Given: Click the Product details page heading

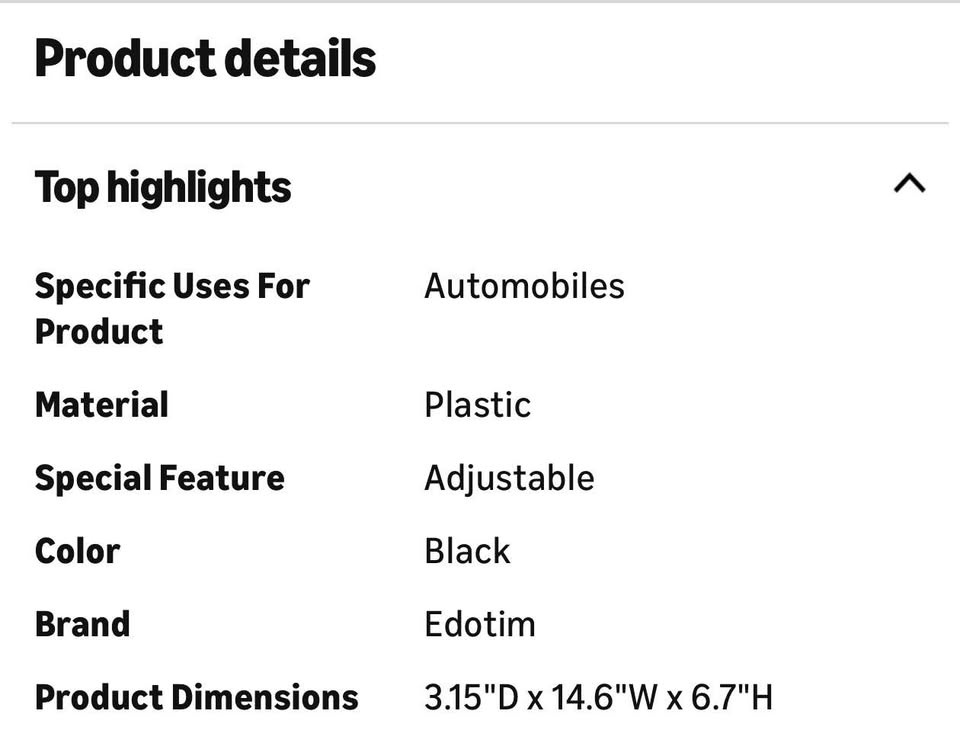Looking at the screenshot, I should pos(205,59).
